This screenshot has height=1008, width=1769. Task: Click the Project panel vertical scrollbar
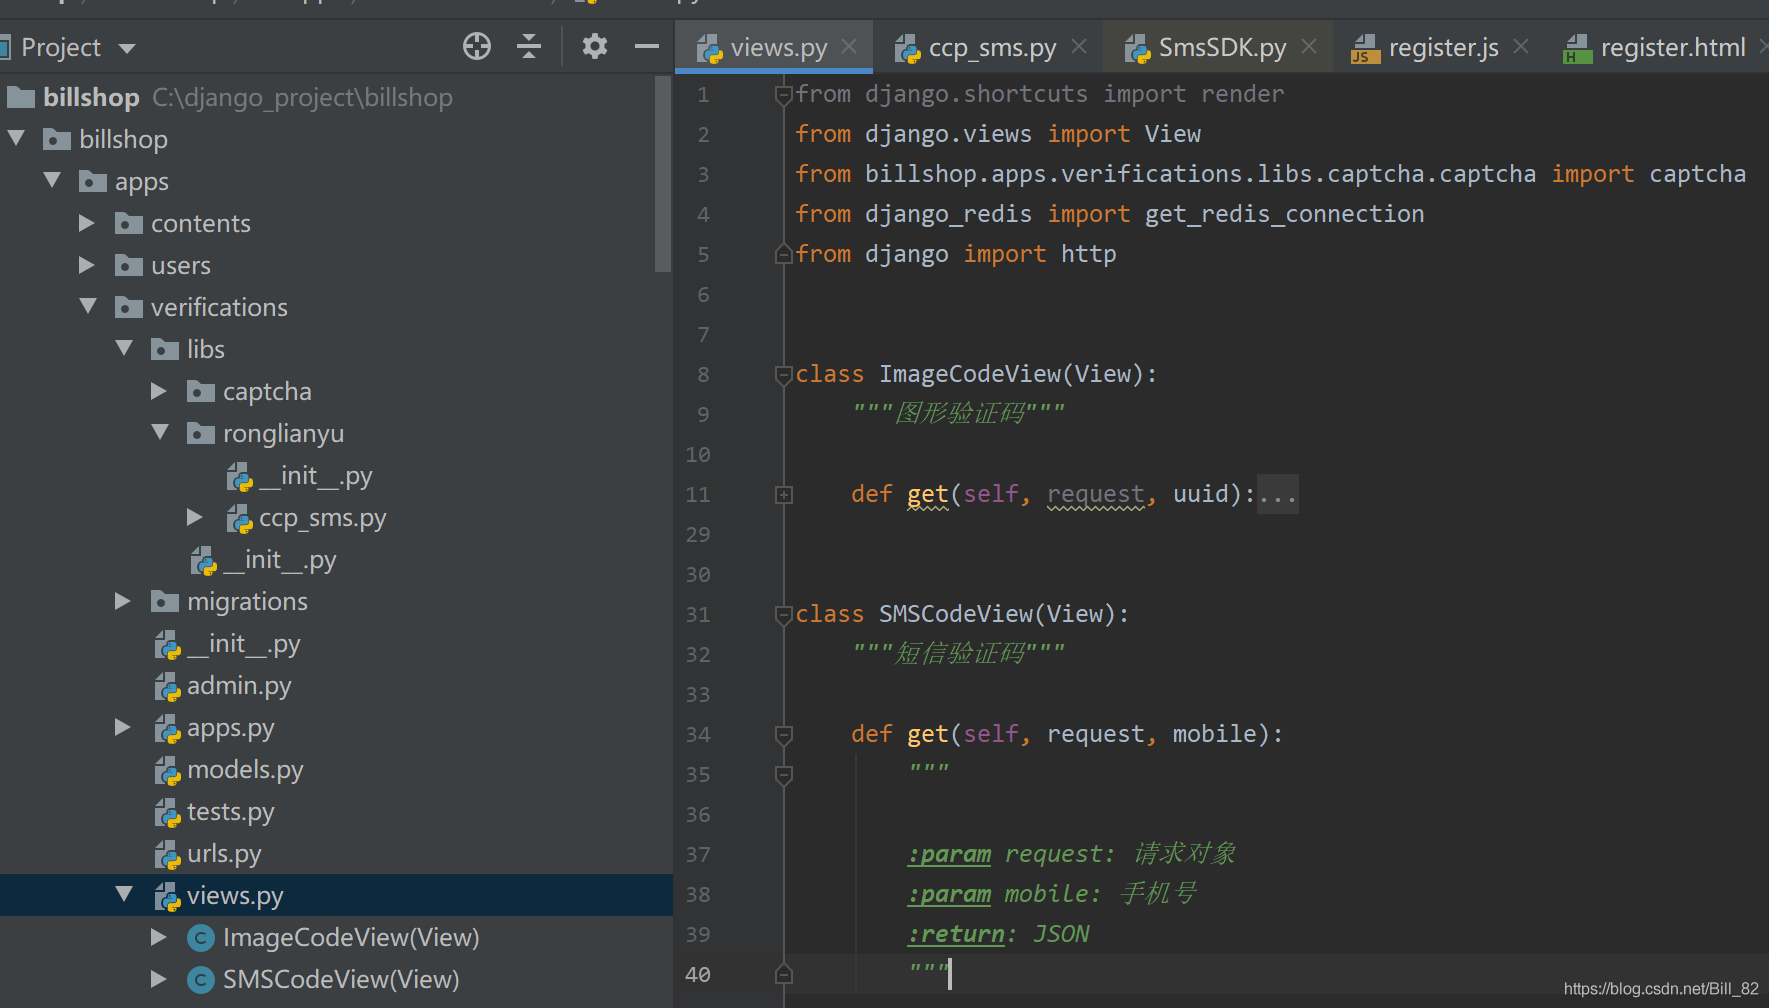(x=662, y=173)
